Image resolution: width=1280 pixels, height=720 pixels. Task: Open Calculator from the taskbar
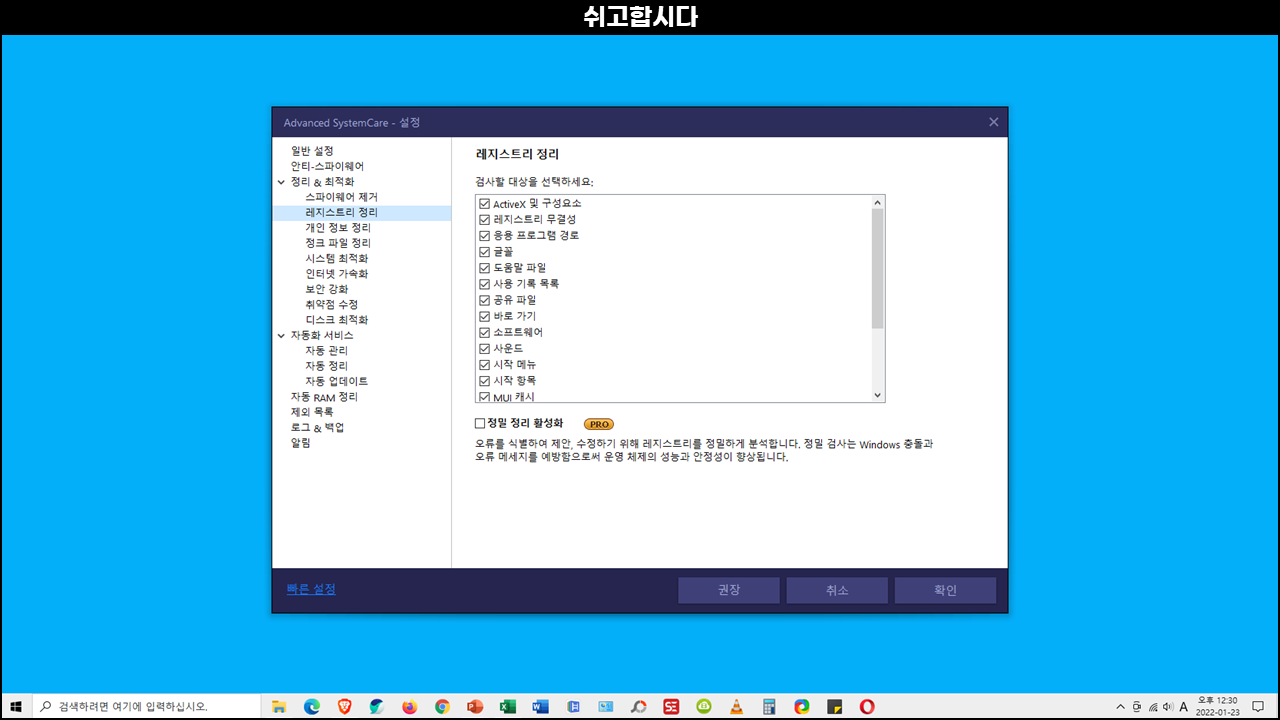769,706
